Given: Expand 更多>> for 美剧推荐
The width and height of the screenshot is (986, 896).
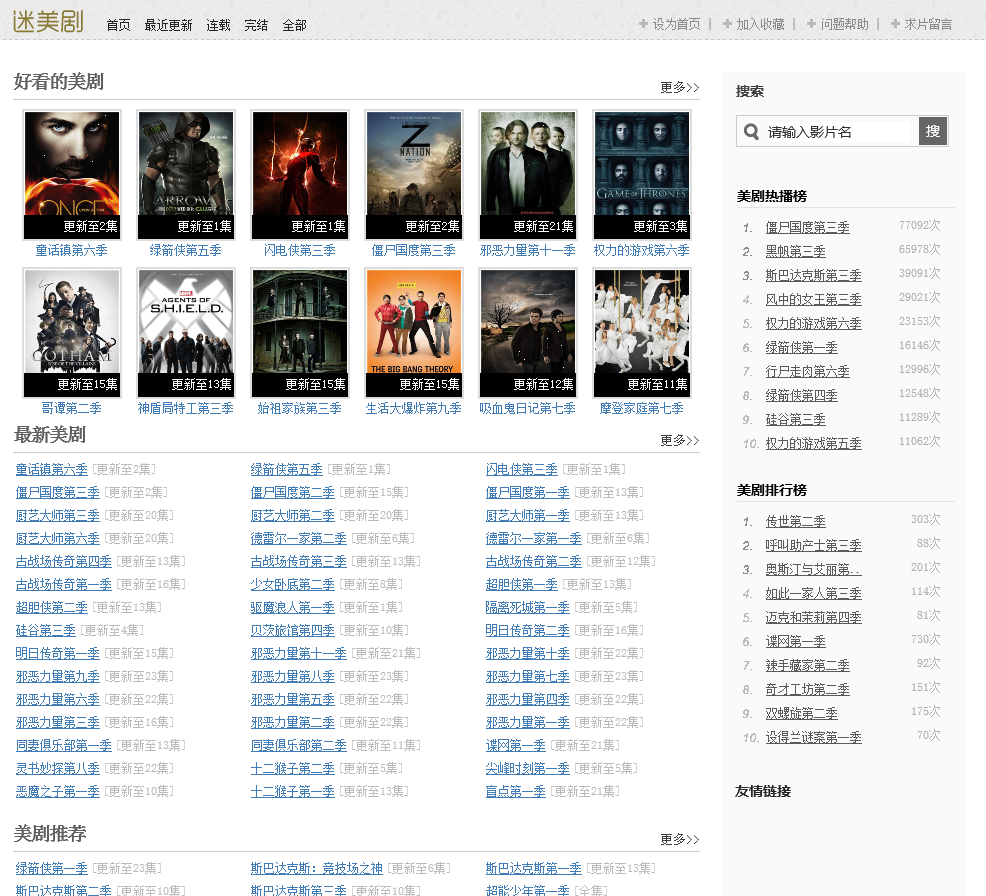Looking at the screenshot, I should pyautogui.click(x=679, y=839).
